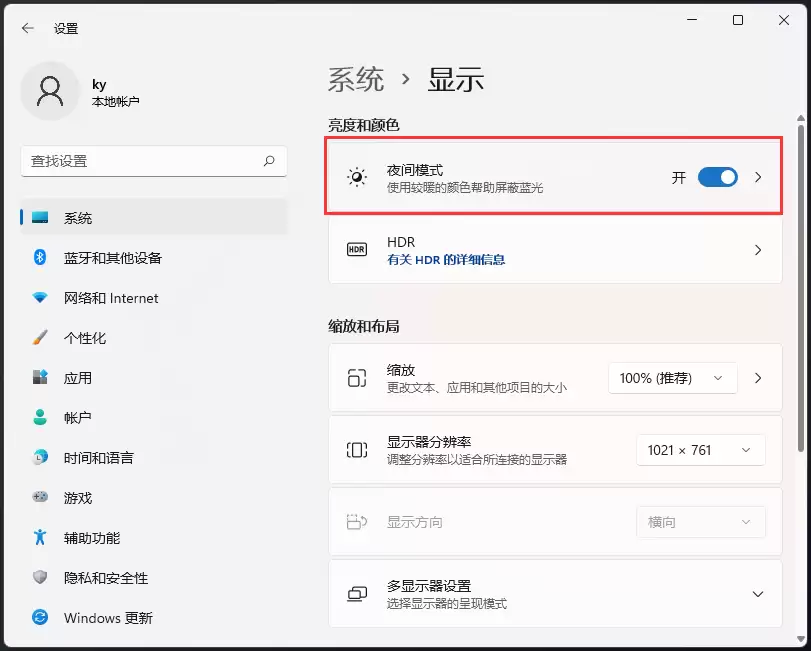
Task: Open the scale 100% dropdown
Action: [x=672, y=378]
